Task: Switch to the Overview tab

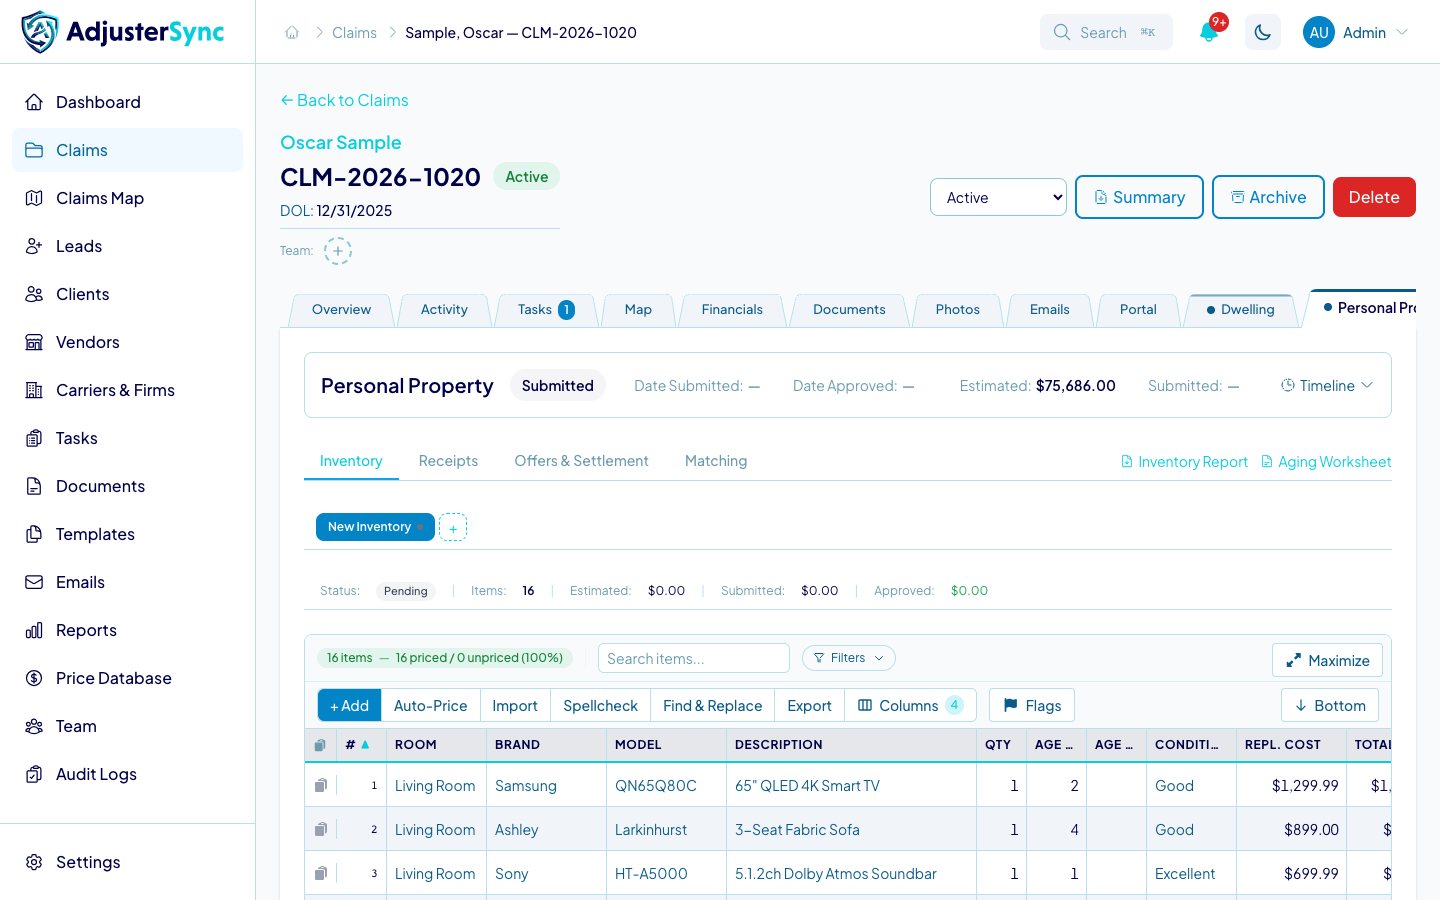Action: [341, 310]
